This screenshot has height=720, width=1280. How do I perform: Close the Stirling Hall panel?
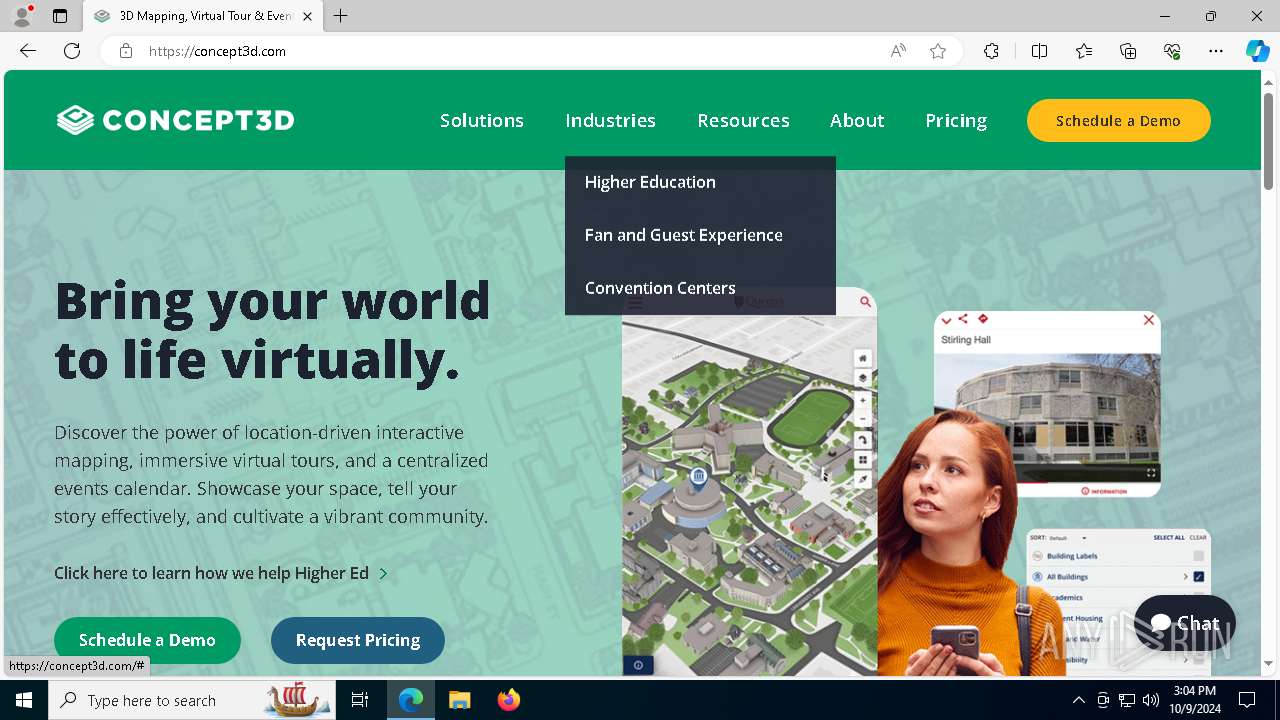point(1148,320)
